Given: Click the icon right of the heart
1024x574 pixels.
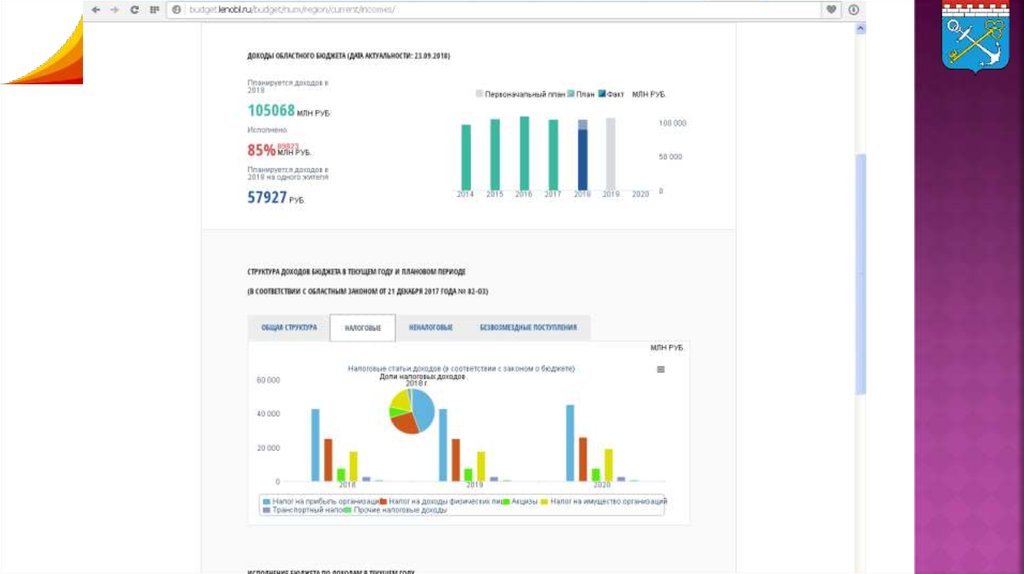Looking at the screenshot, I should [x=854, y=9].
